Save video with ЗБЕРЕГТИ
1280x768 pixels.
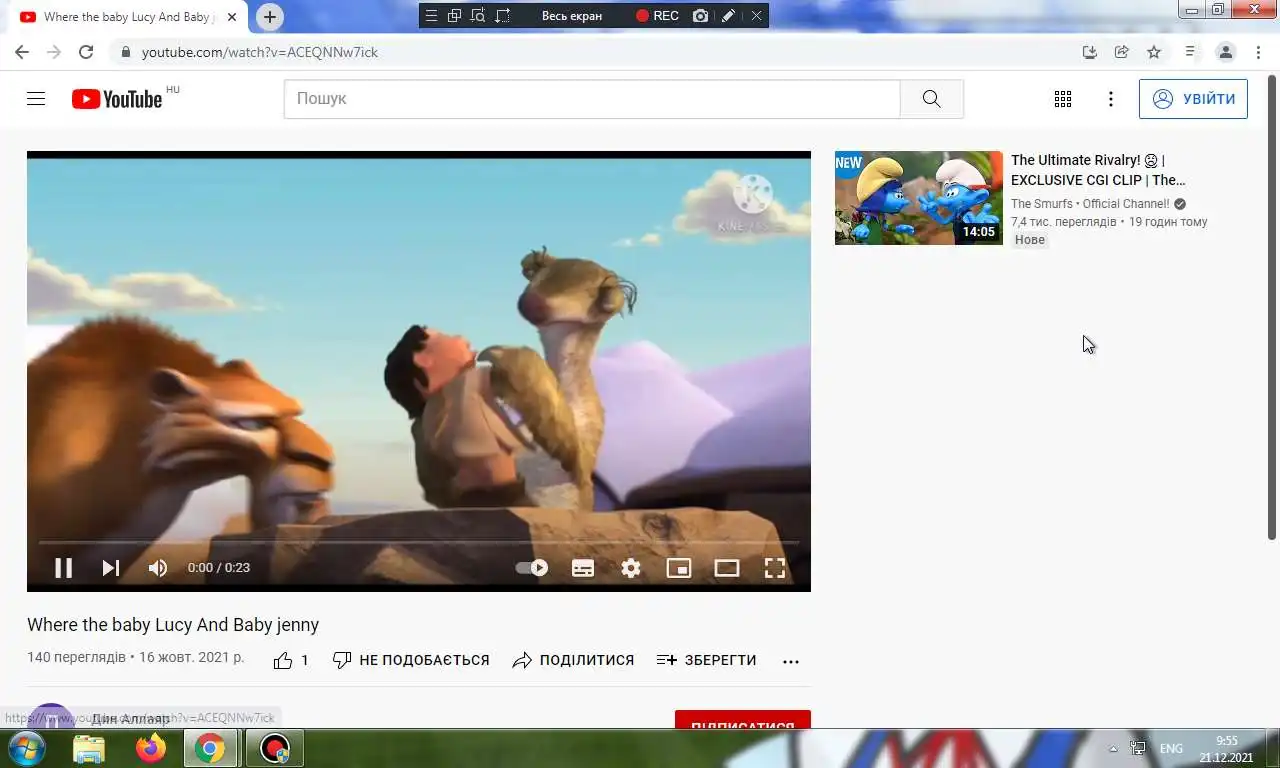pos(706,660)
